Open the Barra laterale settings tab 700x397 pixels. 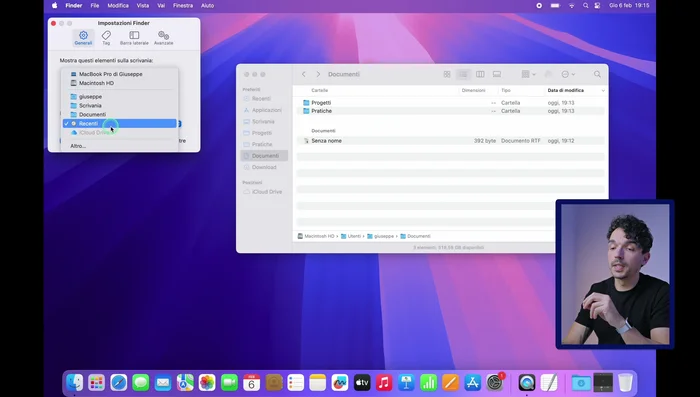[134, 38]
